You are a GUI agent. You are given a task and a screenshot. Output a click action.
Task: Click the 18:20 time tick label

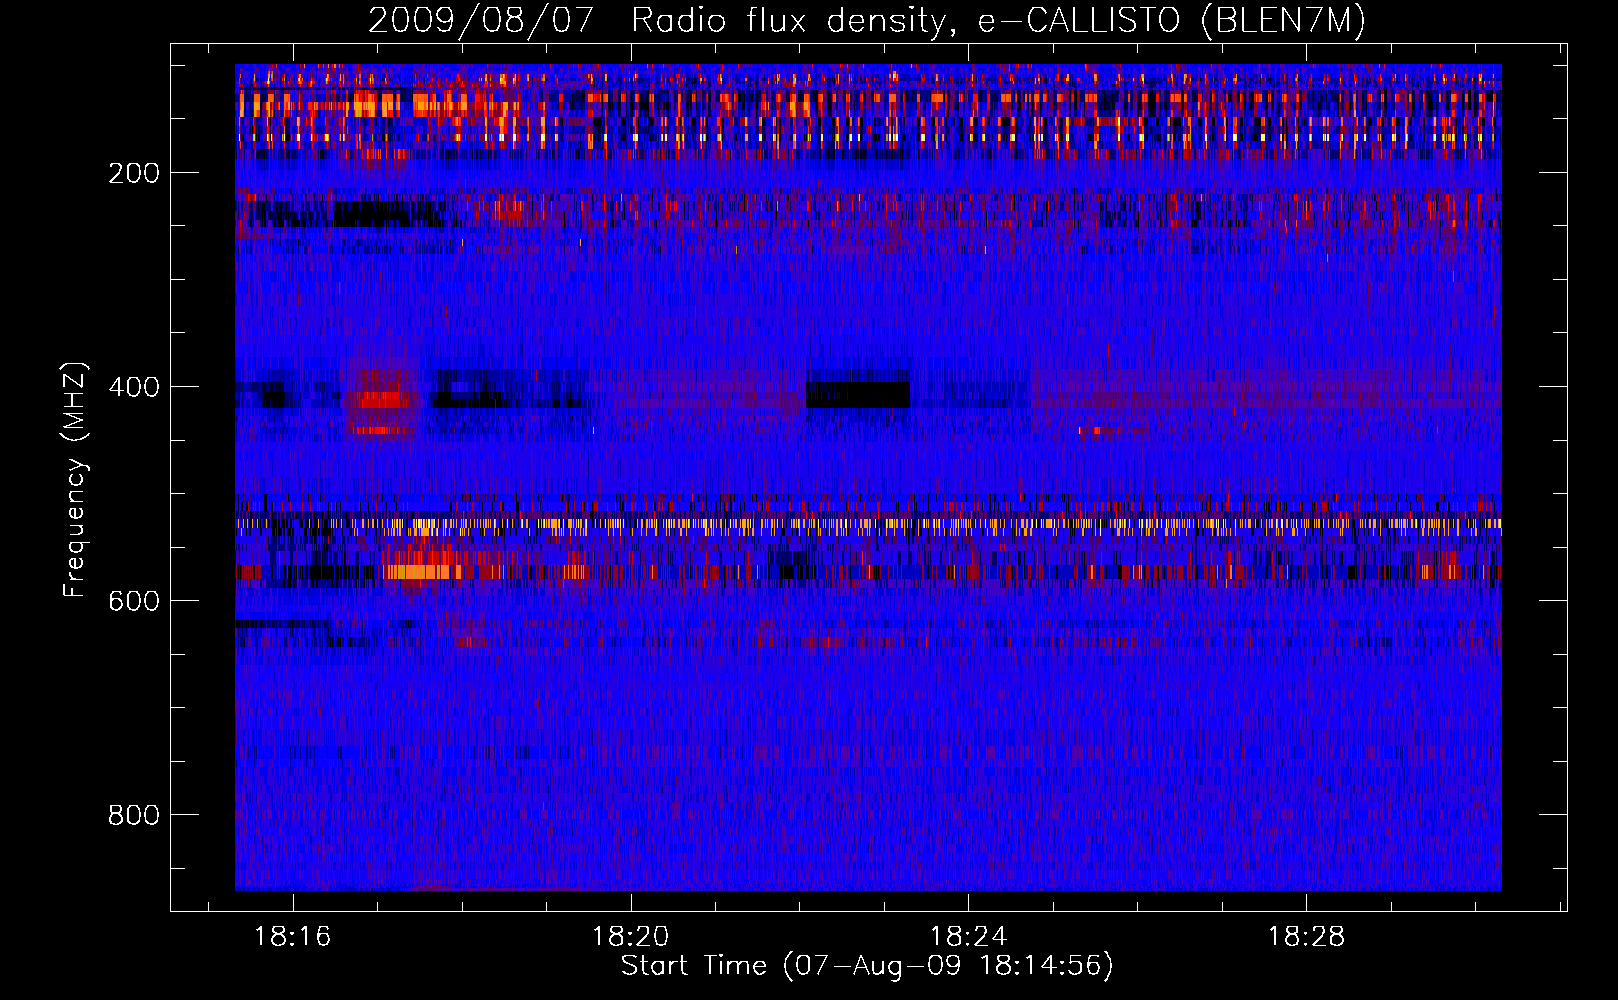tap(631, 937)
